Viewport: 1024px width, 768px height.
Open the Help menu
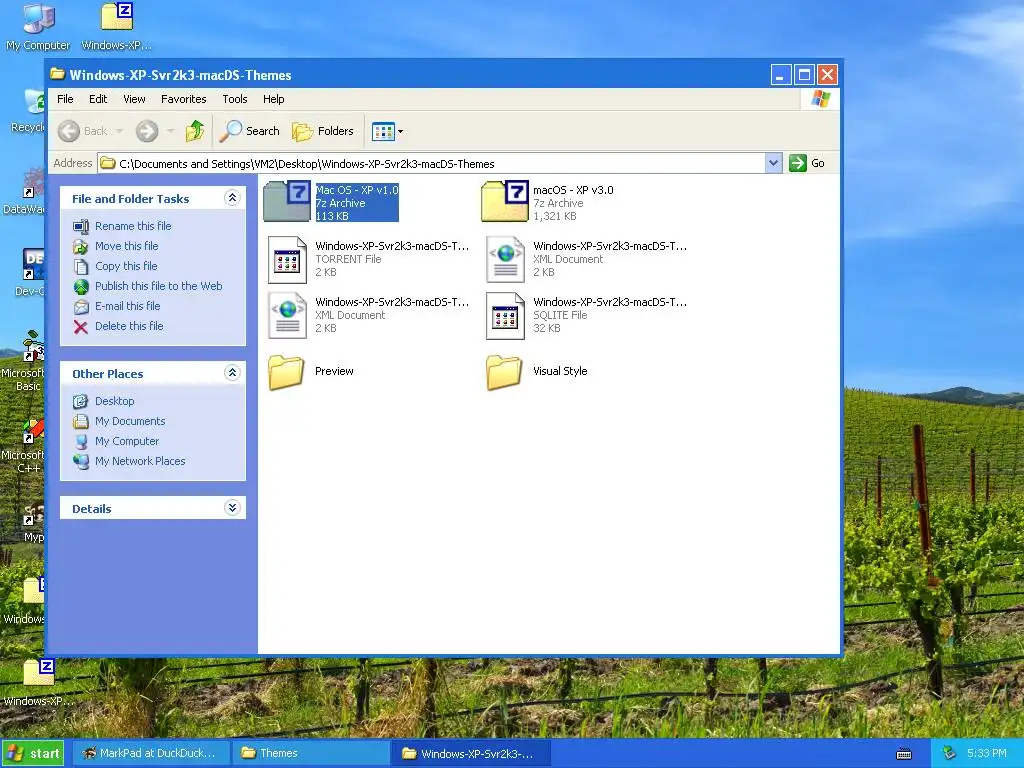274,99
